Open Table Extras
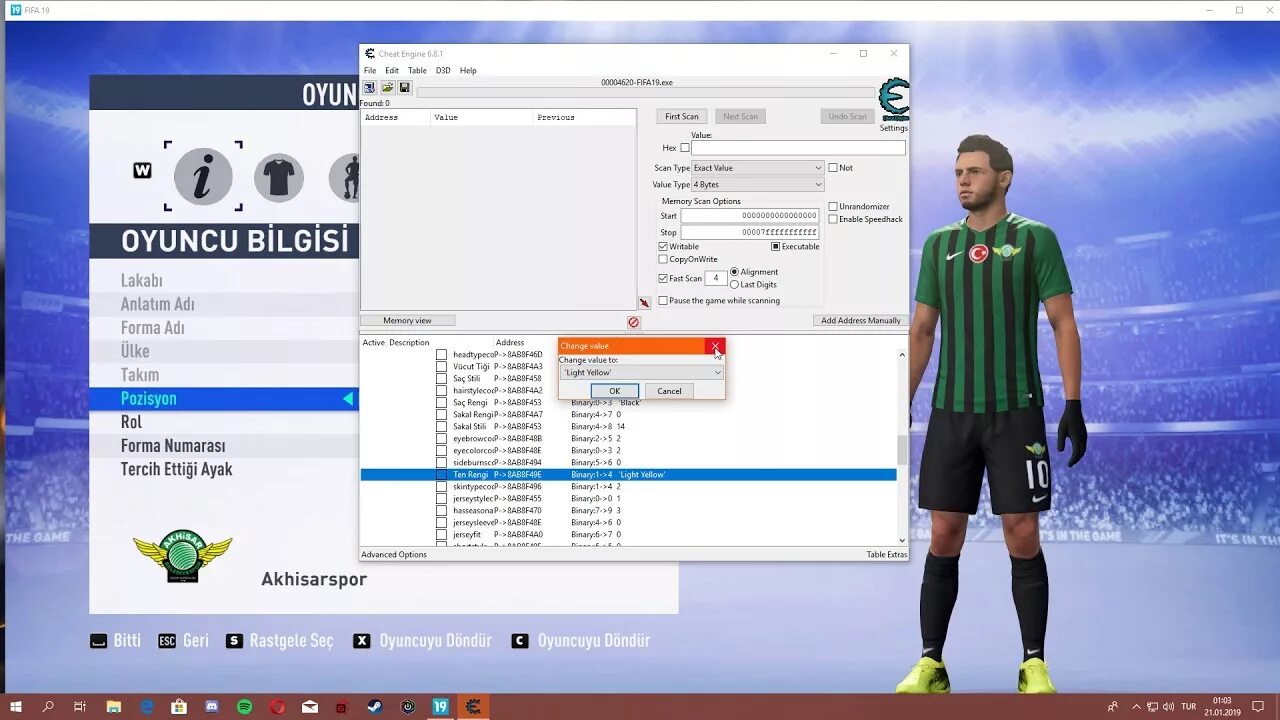This screenshot has height=720, width=1280. click(x=887, y=555)
